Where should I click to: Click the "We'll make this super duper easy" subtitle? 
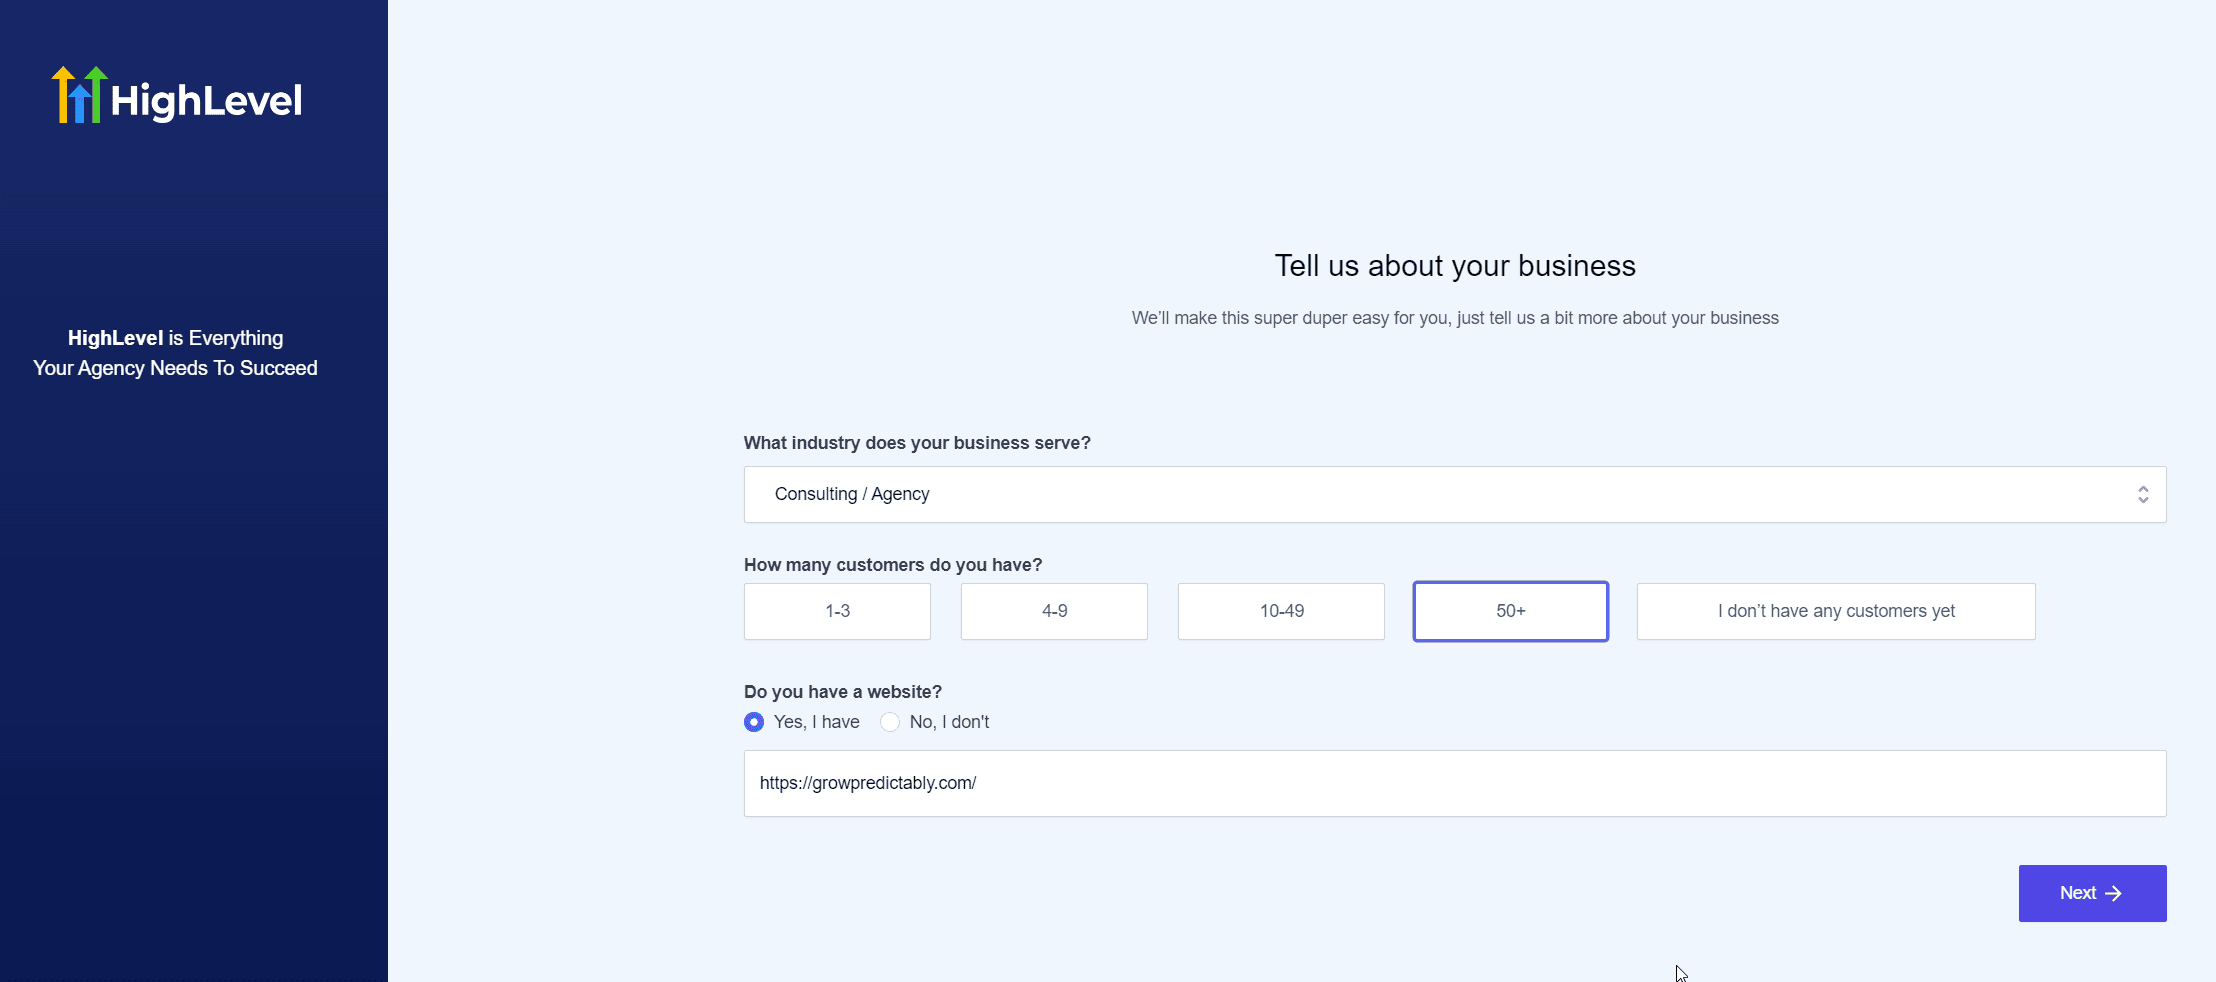(x=1455, y=318)
